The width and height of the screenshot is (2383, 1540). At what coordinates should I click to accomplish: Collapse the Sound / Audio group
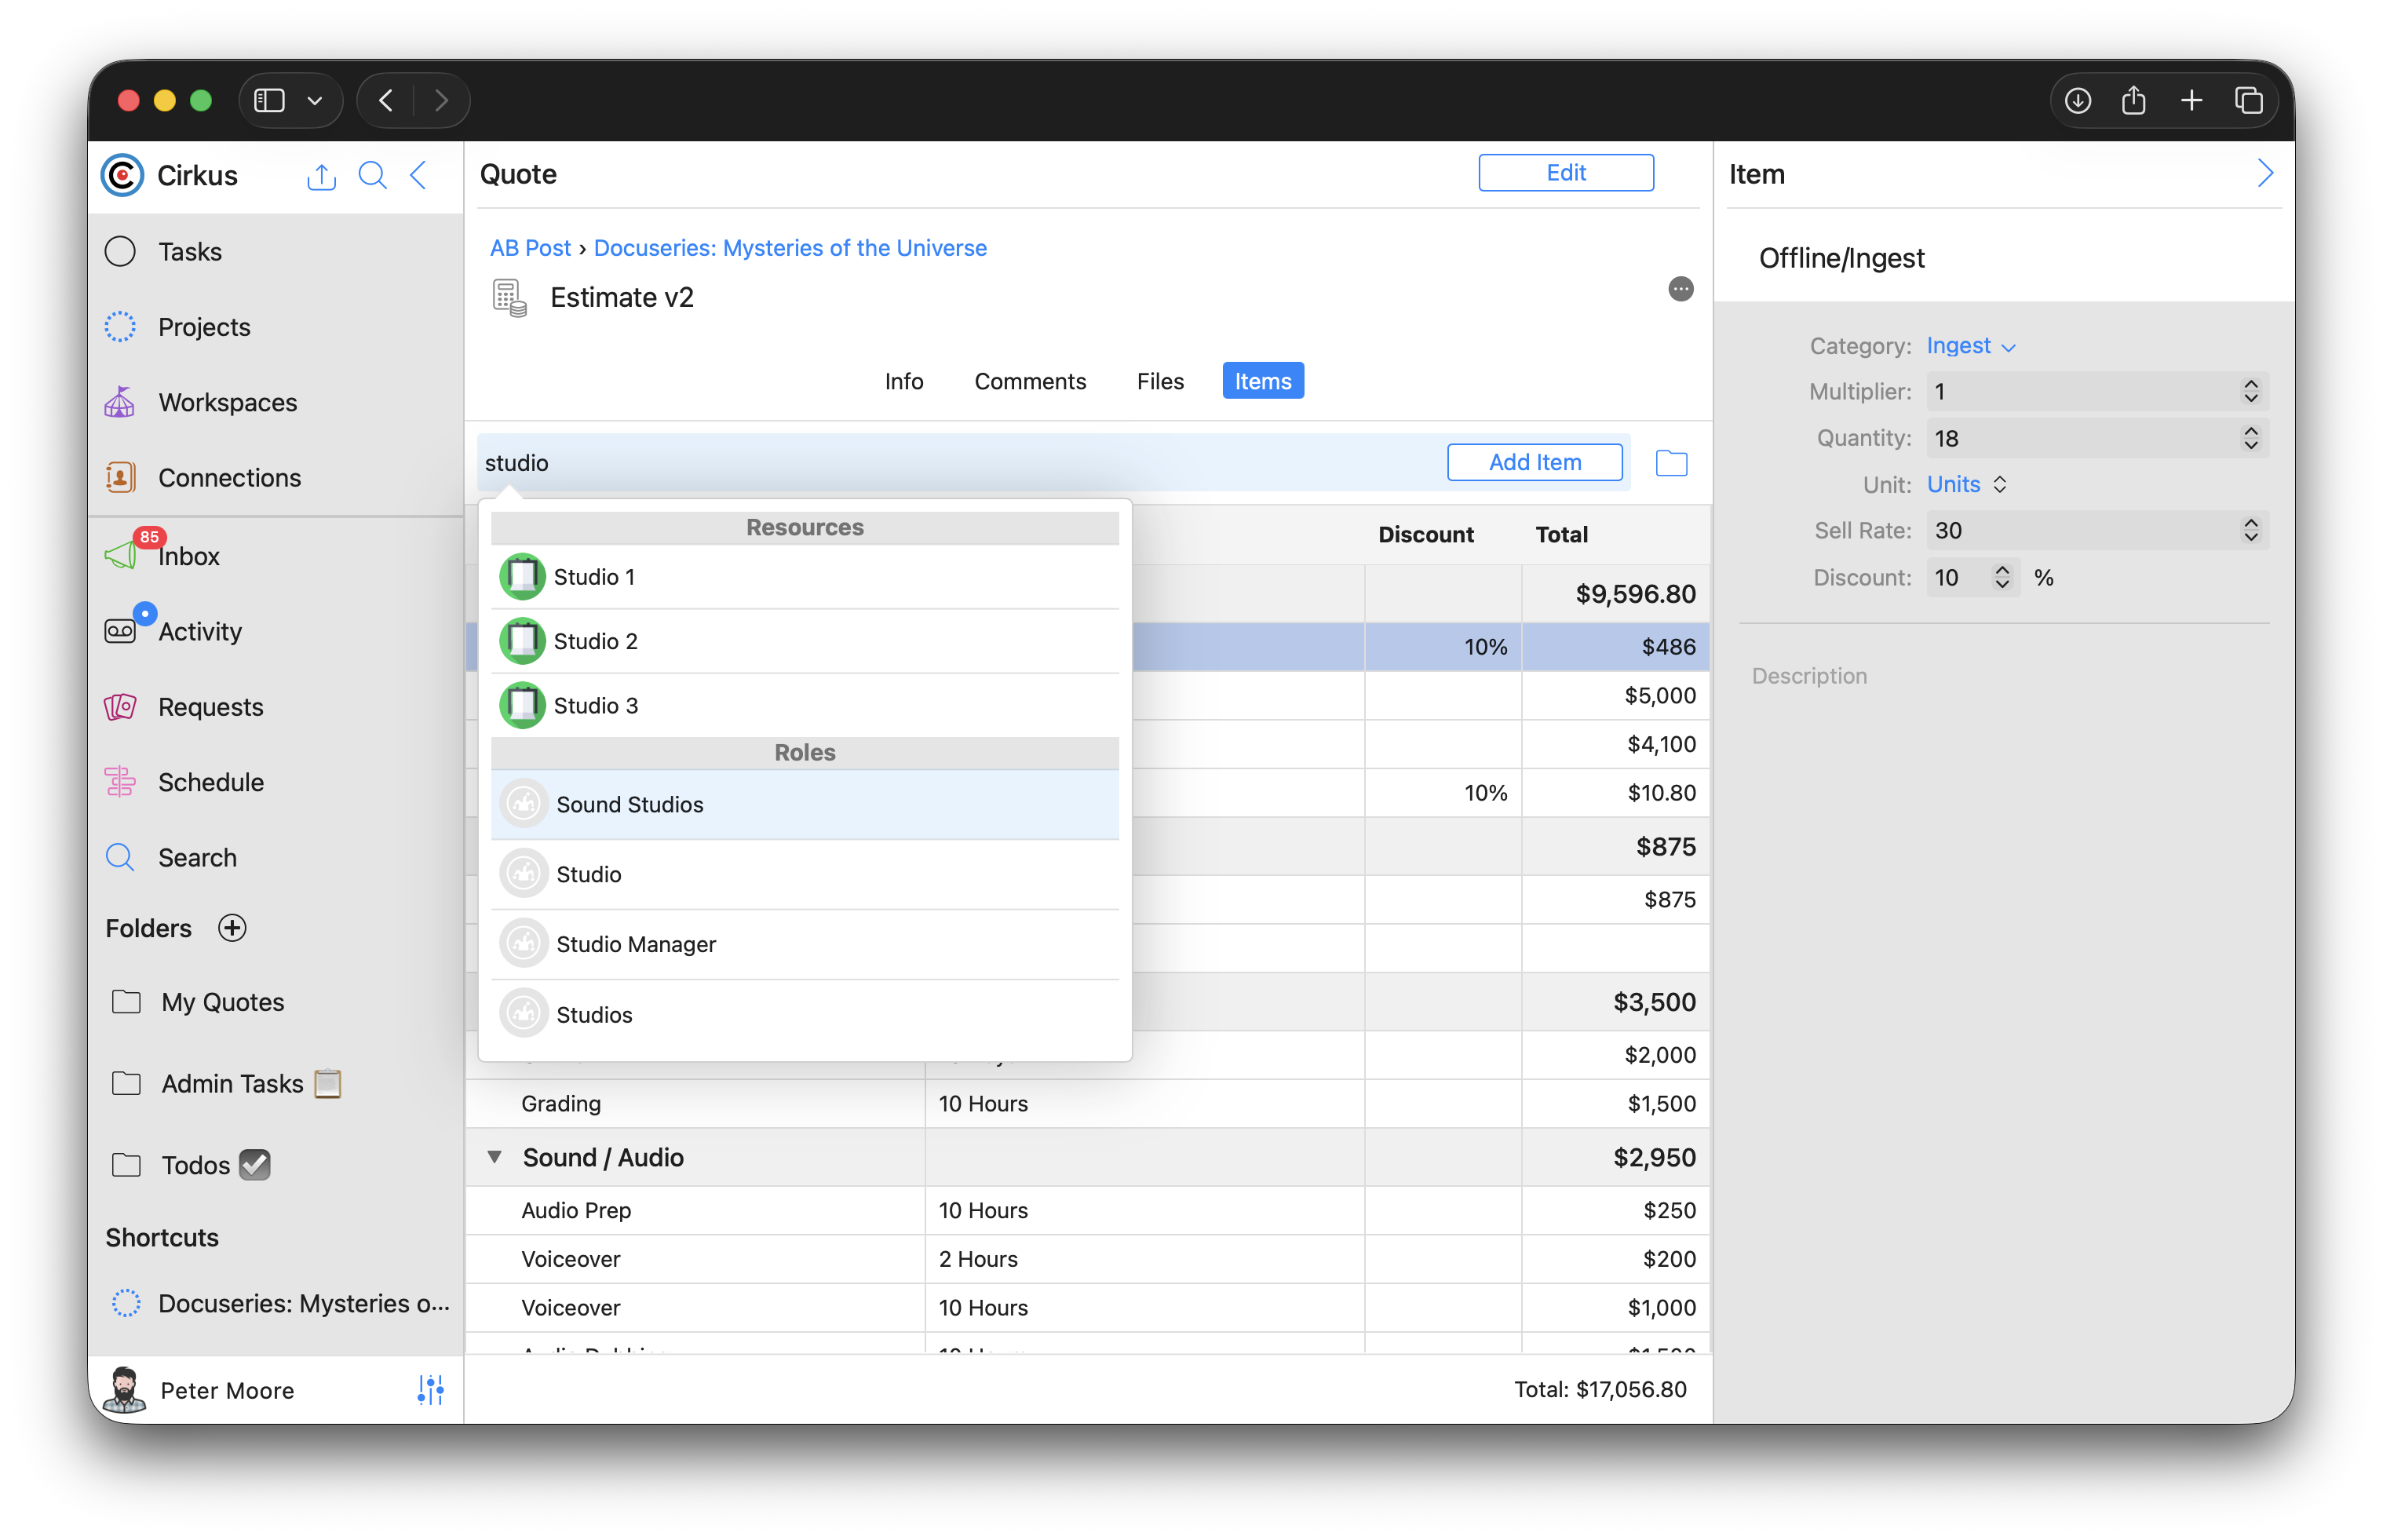494,1157
